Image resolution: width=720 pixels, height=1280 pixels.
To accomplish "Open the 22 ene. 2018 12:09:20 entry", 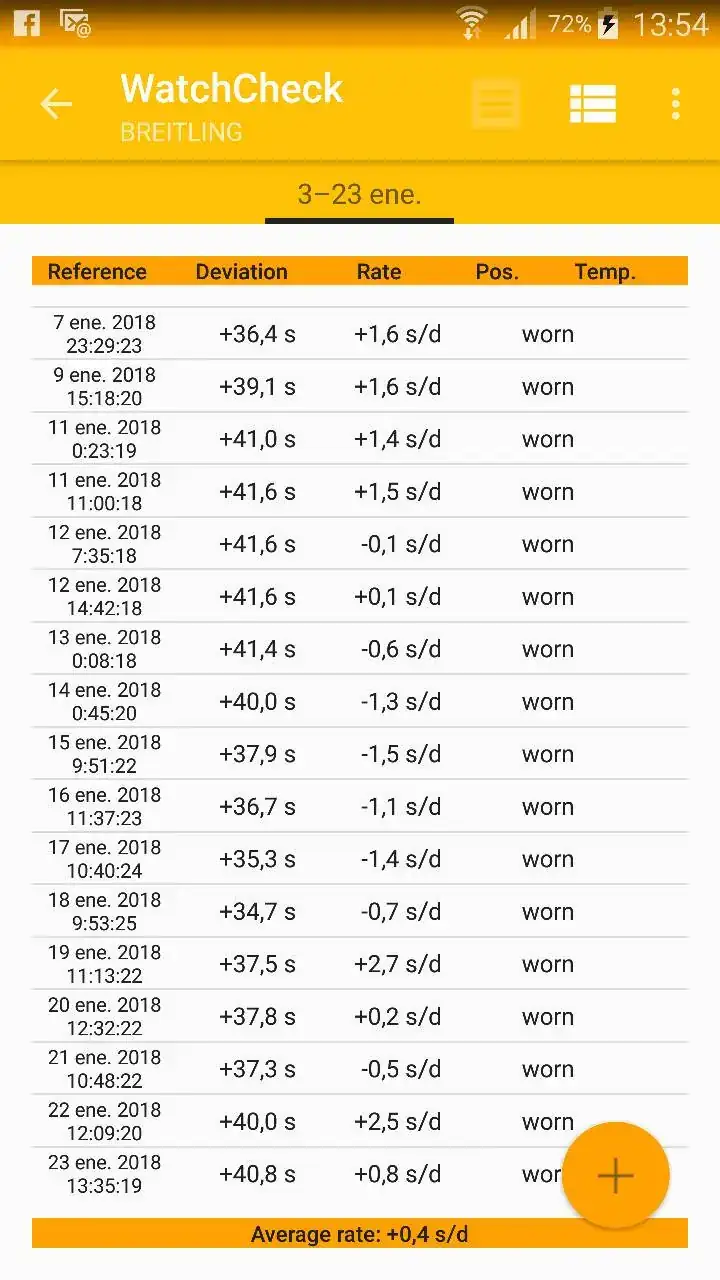I will [360, 1122].
